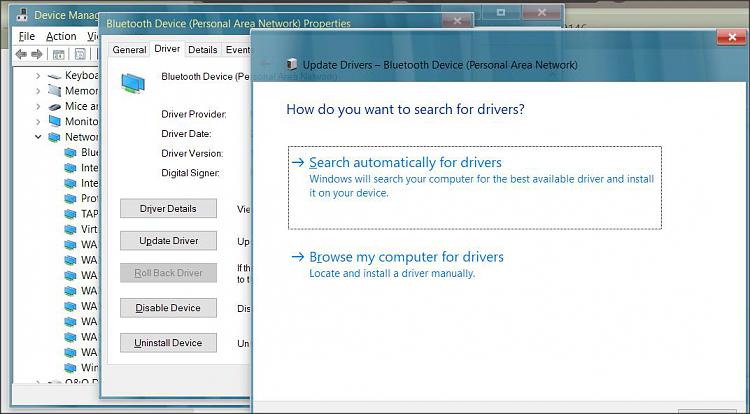The width and height of the screenshot is (750, 414).
Task: Click the 'Driver Date:' label
Action: click(186, 134)
